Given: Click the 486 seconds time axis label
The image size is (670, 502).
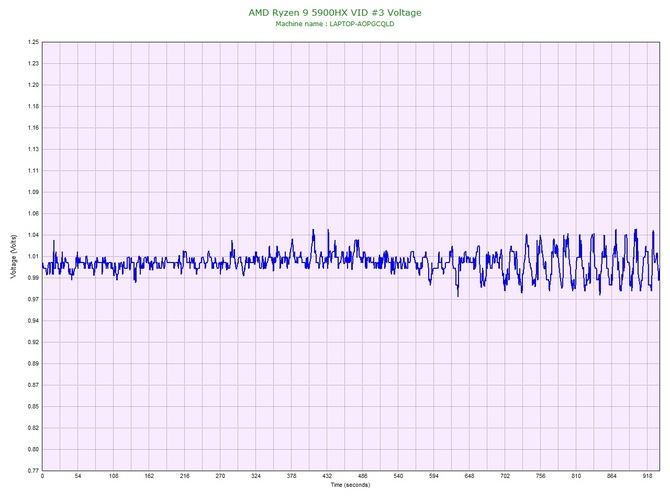Looking at the screenshot, I should [362, 476].
